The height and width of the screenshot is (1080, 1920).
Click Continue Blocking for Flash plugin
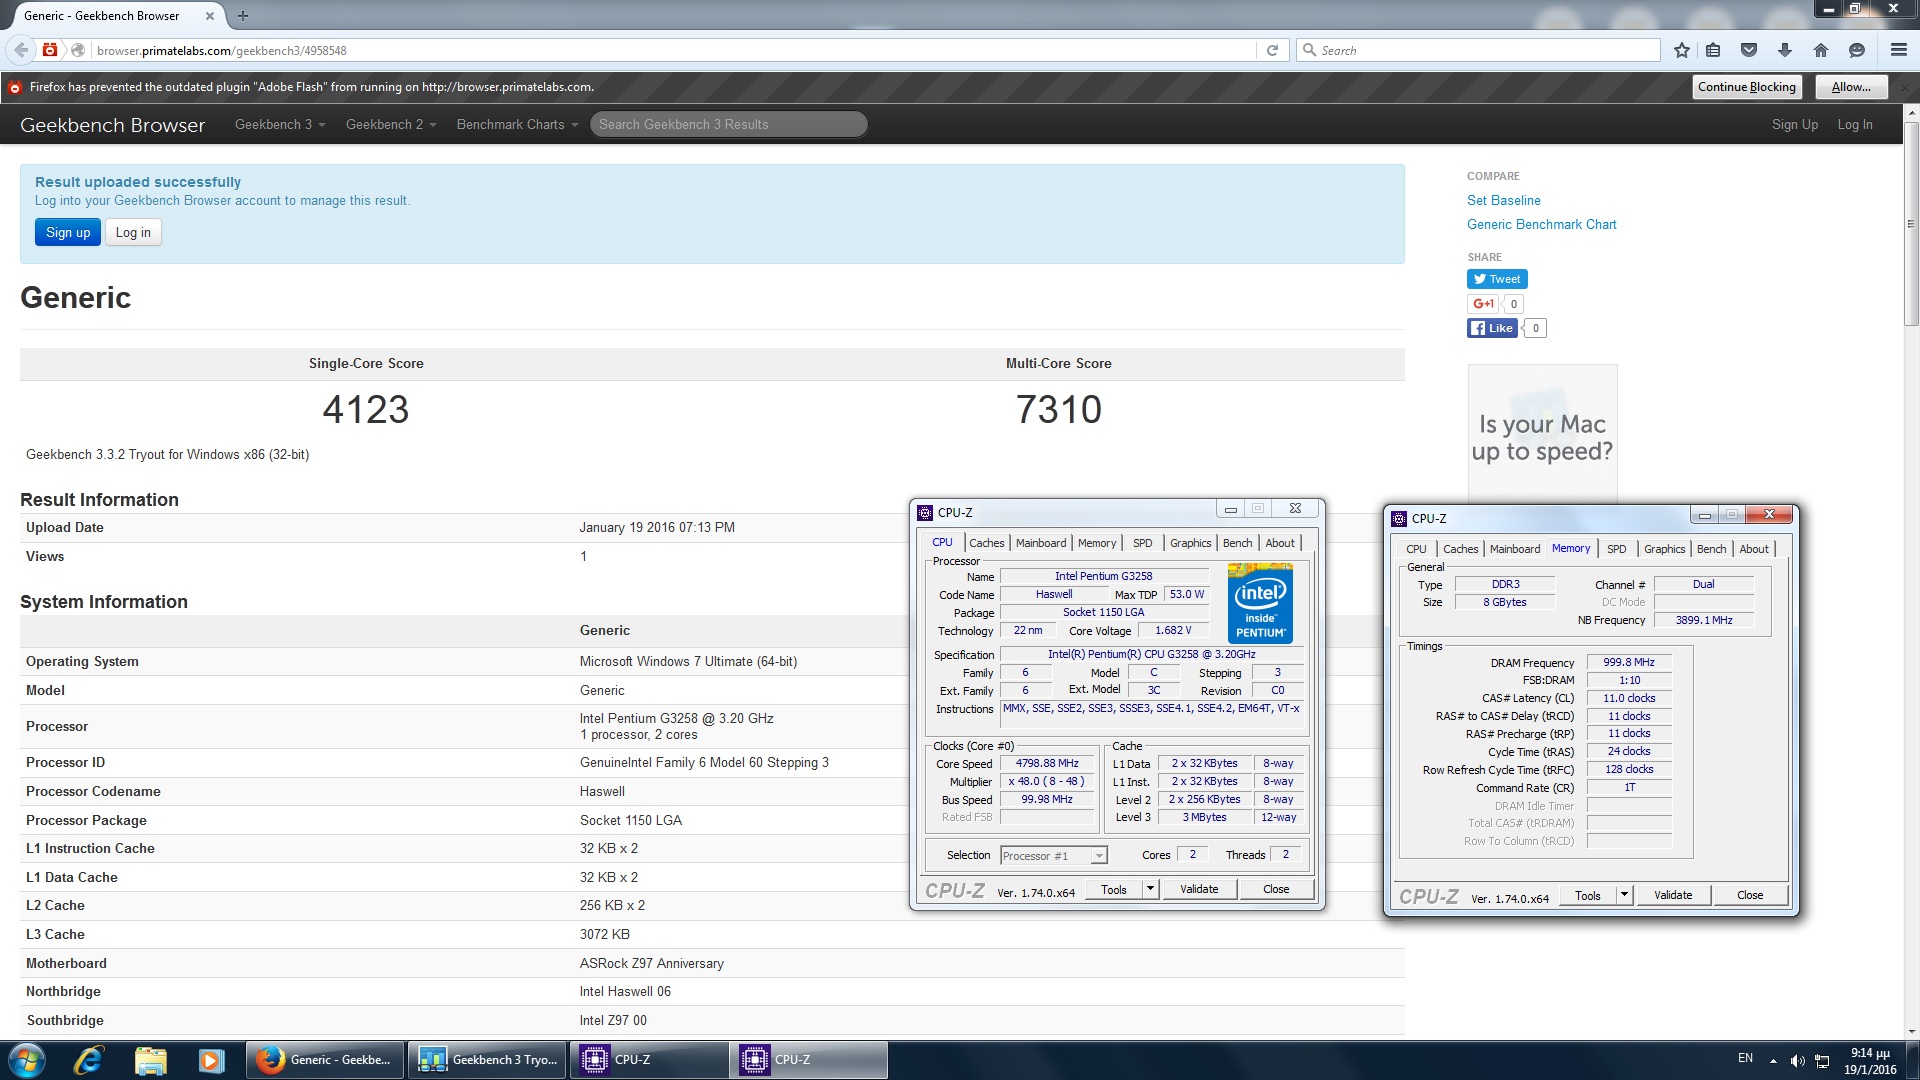click(1746, 87)
